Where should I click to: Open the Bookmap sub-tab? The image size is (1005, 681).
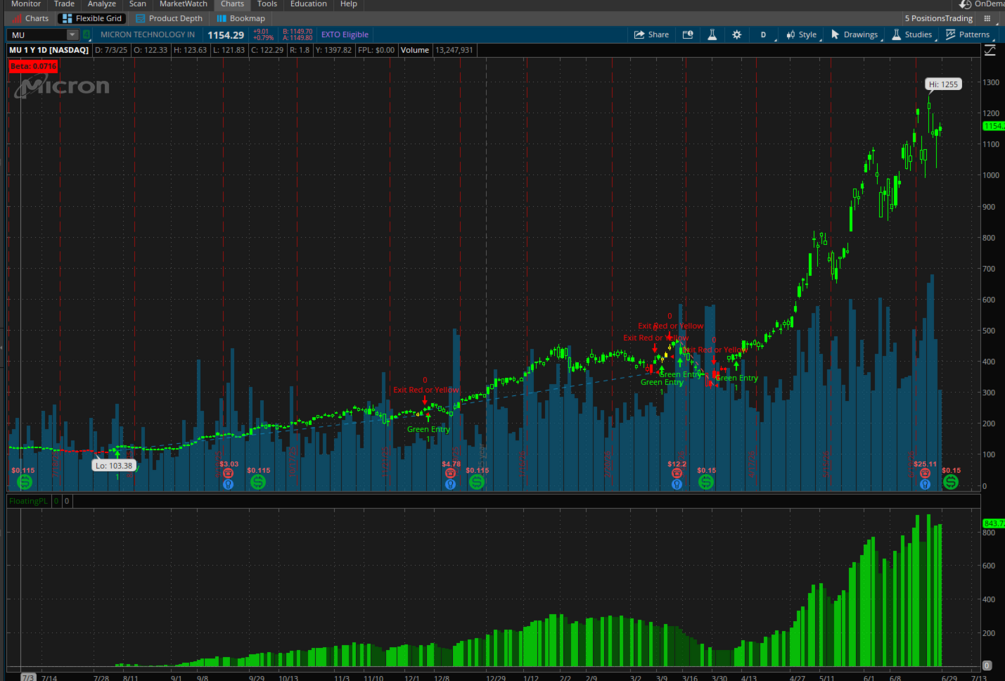tap(241, 19)
